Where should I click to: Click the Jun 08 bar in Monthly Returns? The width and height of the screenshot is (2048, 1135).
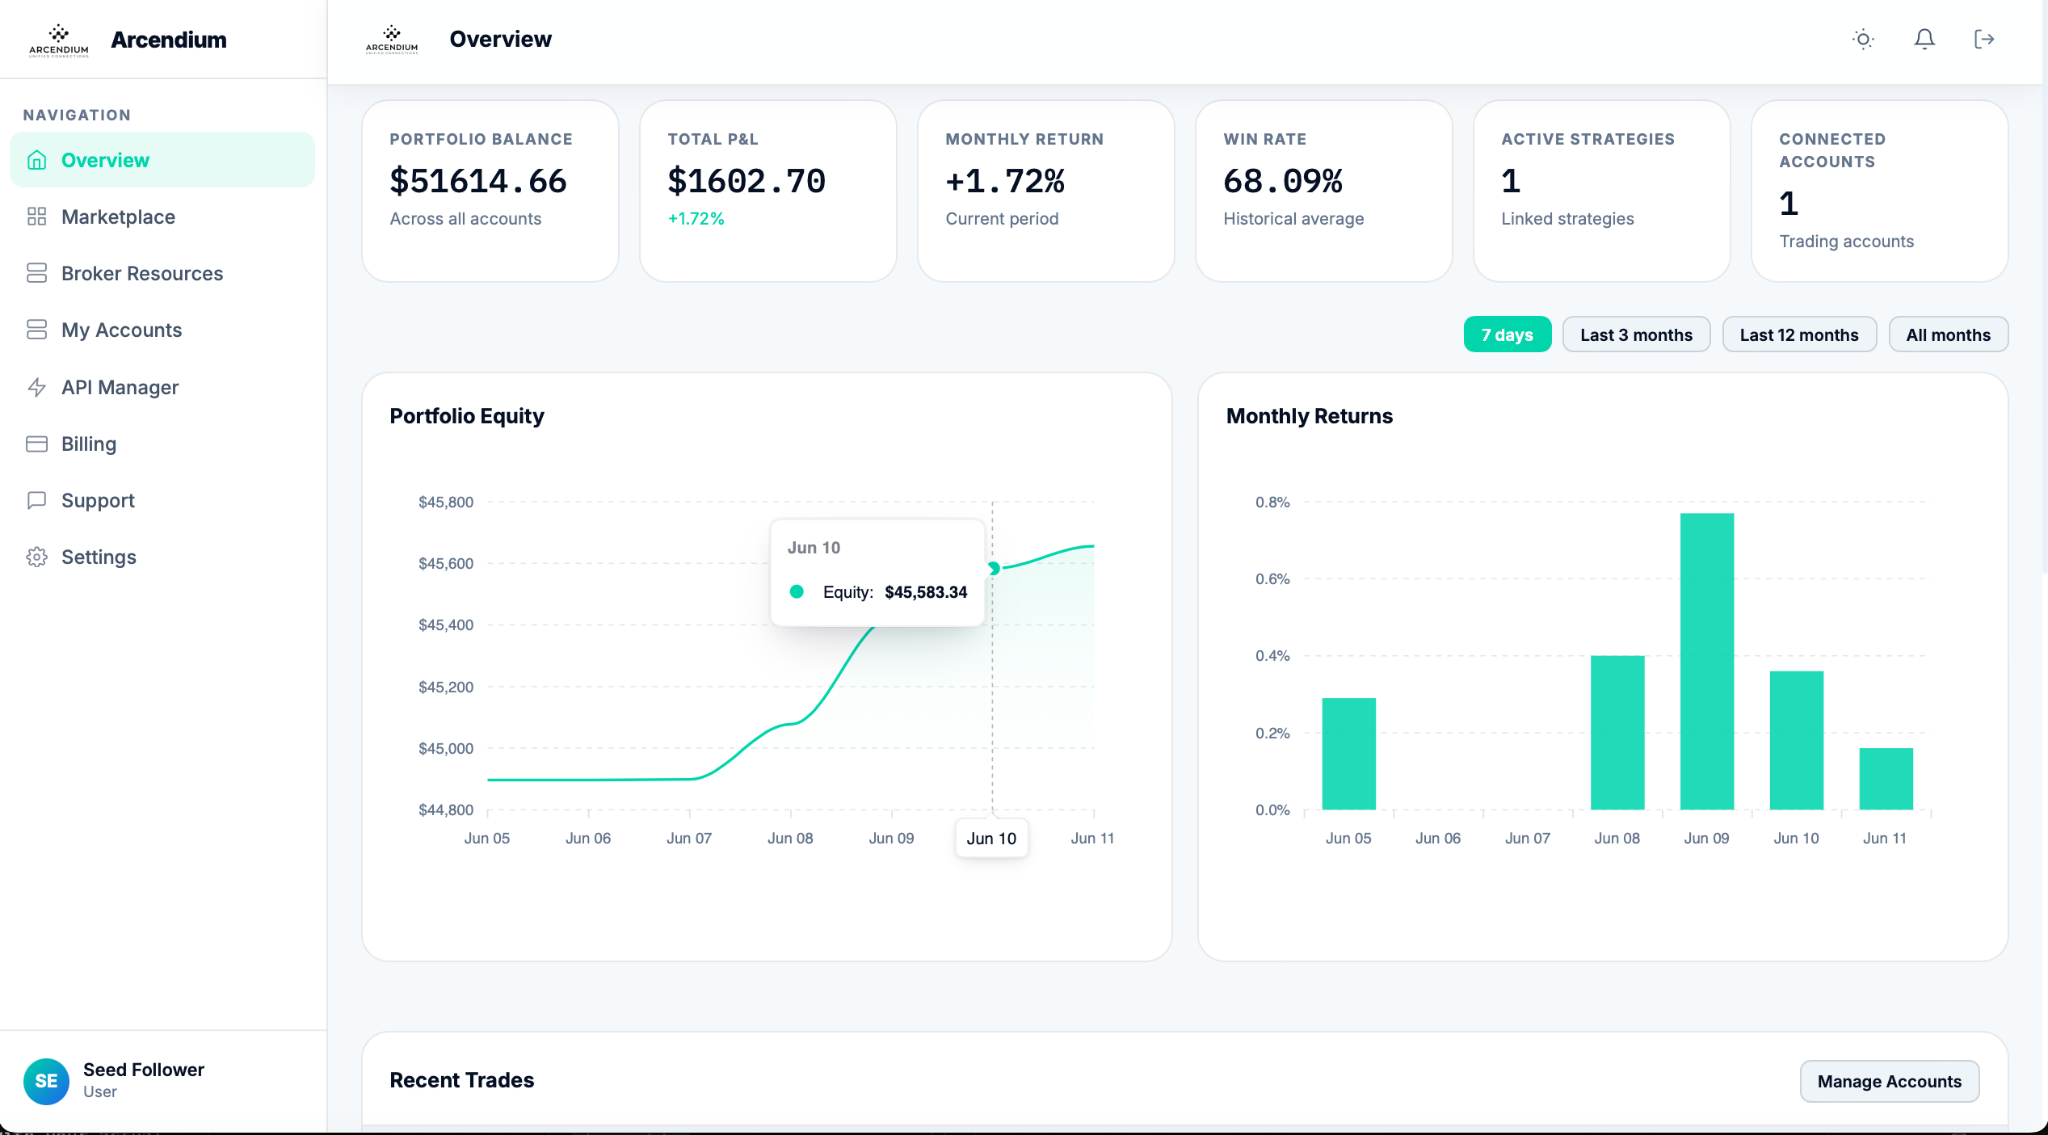pyautogui.click(x=1617, y=733)
